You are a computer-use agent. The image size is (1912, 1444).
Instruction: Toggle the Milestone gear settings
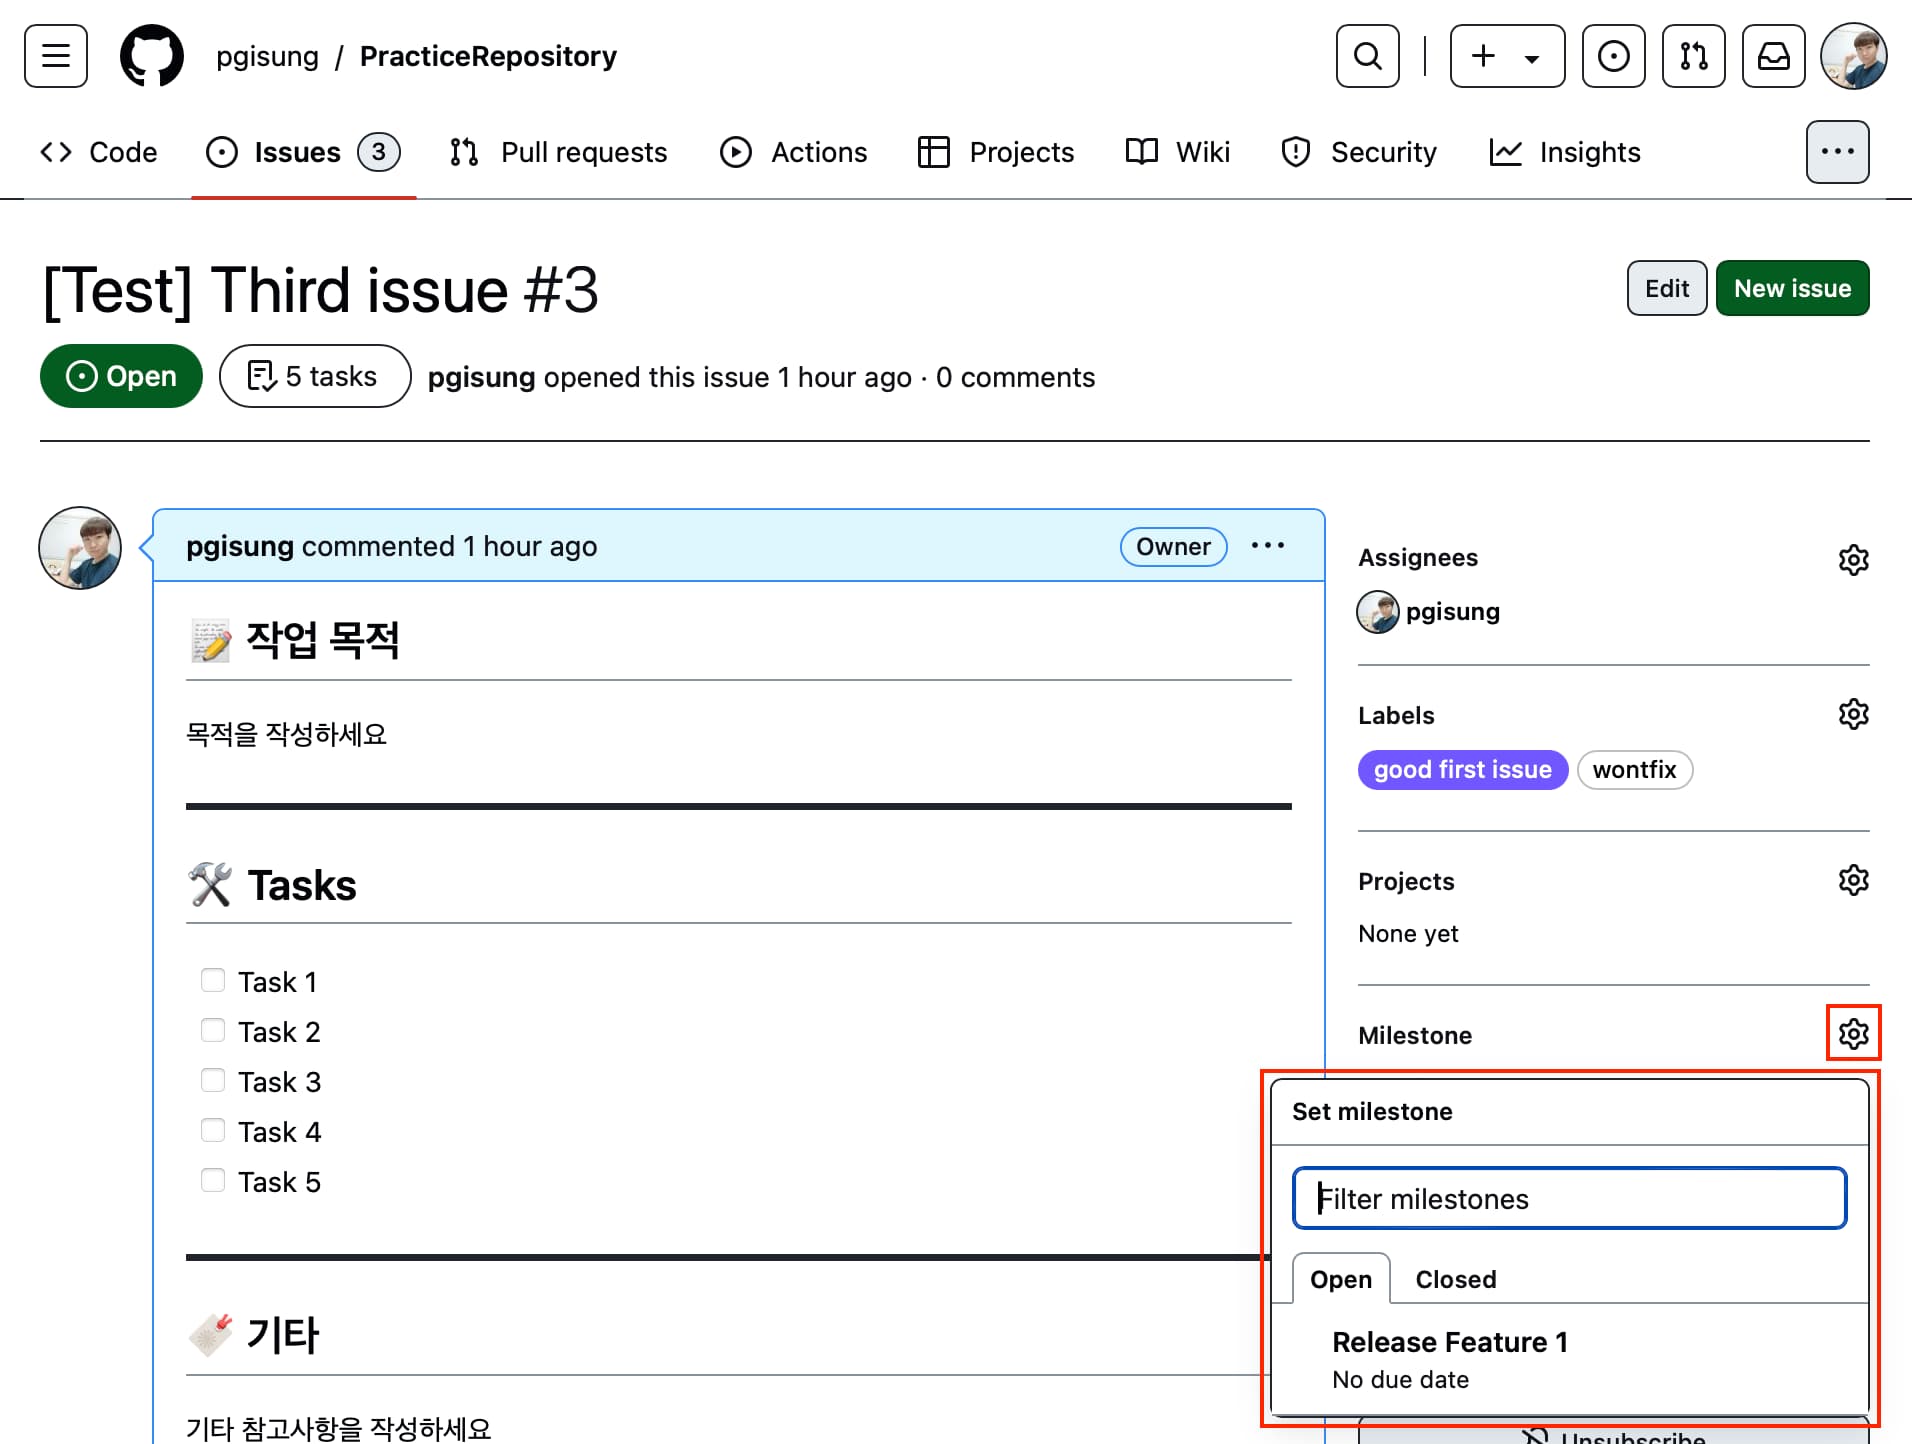(1854, 1034)
